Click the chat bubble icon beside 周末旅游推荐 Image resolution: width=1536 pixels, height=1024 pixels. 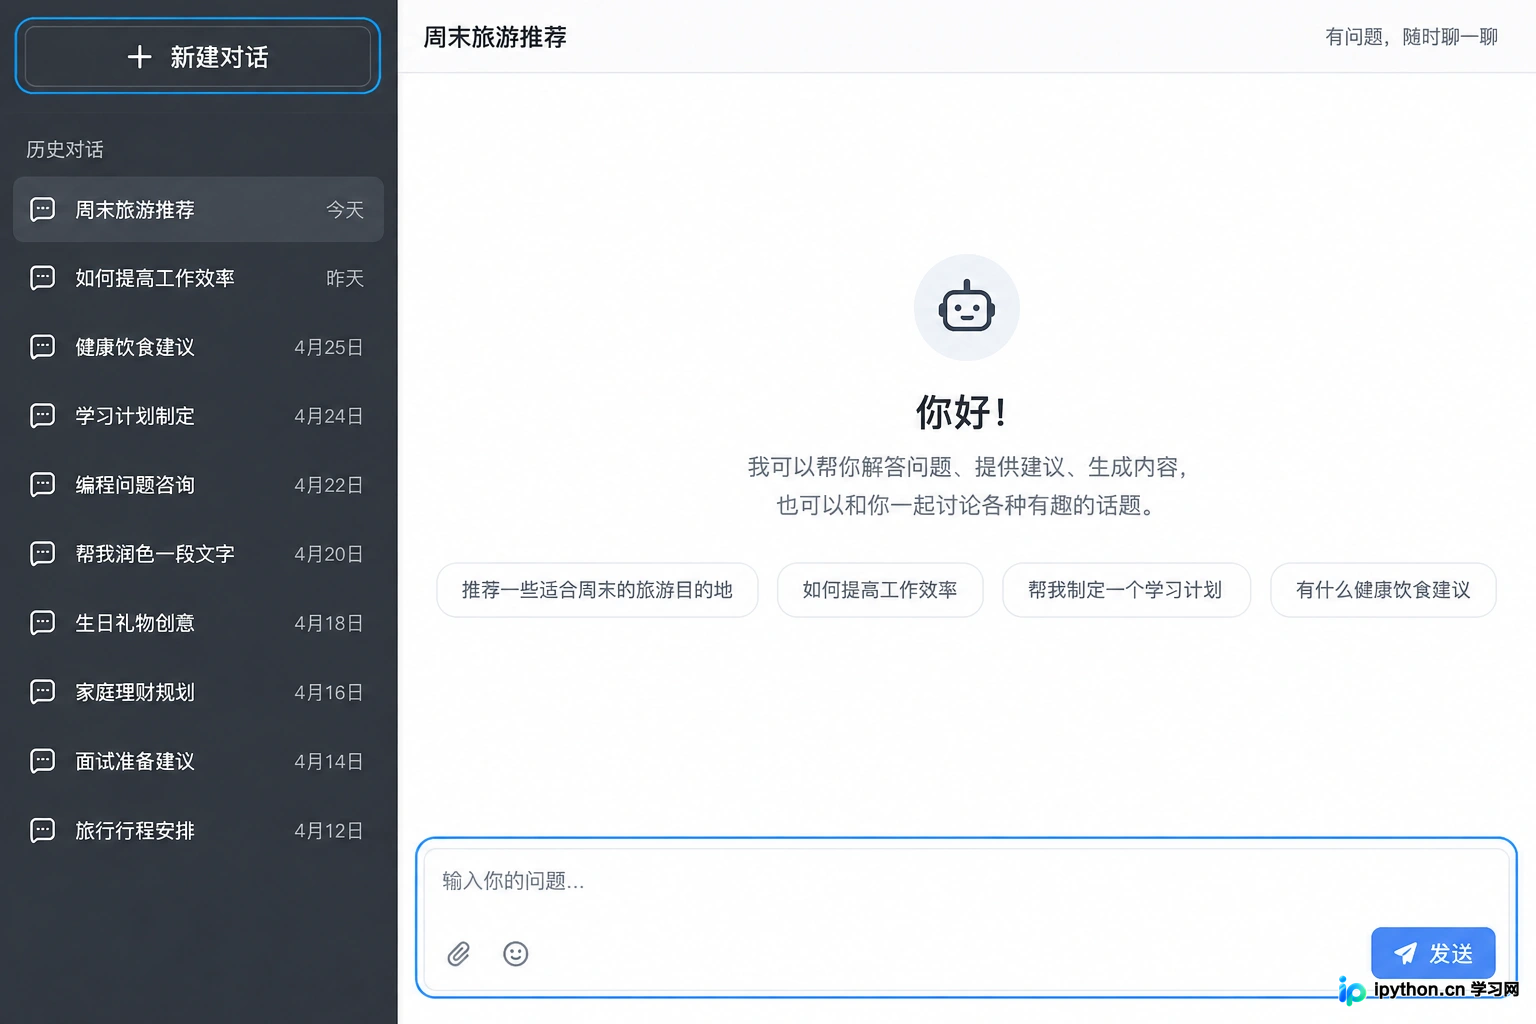click(x=43, y=209)
